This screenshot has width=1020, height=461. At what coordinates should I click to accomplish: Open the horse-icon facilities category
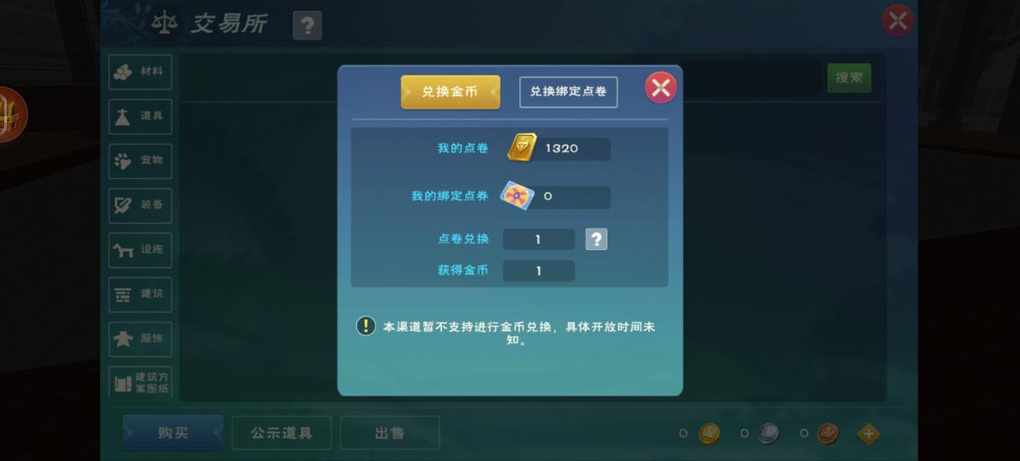coord(140,250)
